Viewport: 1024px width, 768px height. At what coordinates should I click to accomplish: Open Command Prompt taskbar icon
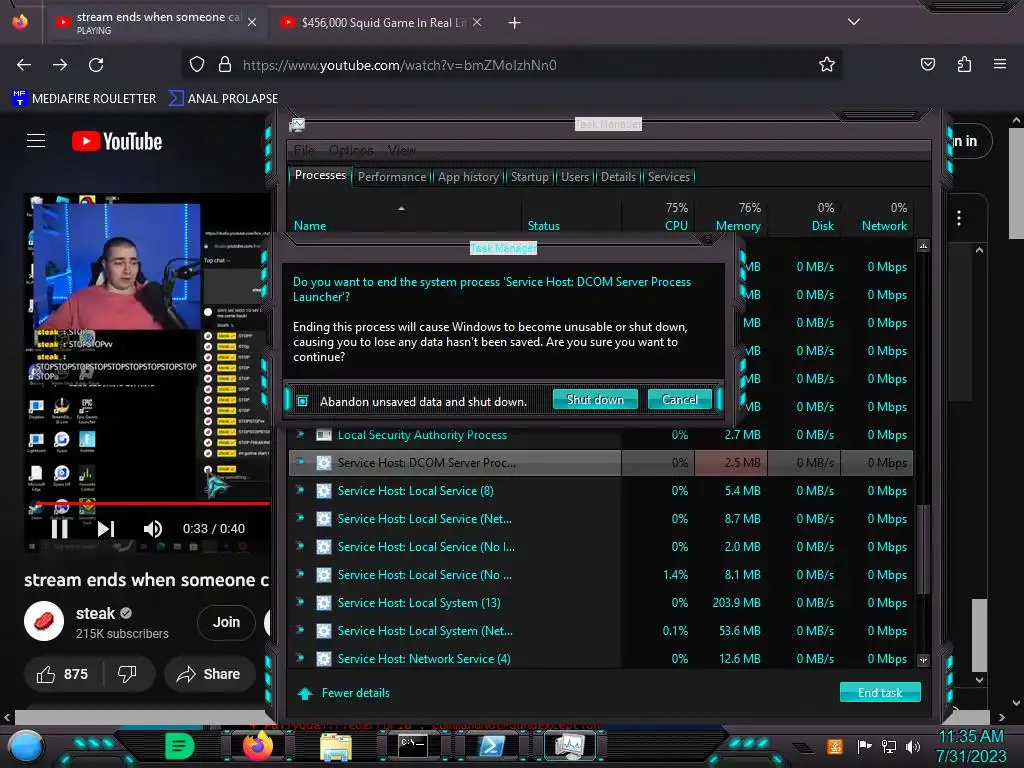(x=413, y=746)
